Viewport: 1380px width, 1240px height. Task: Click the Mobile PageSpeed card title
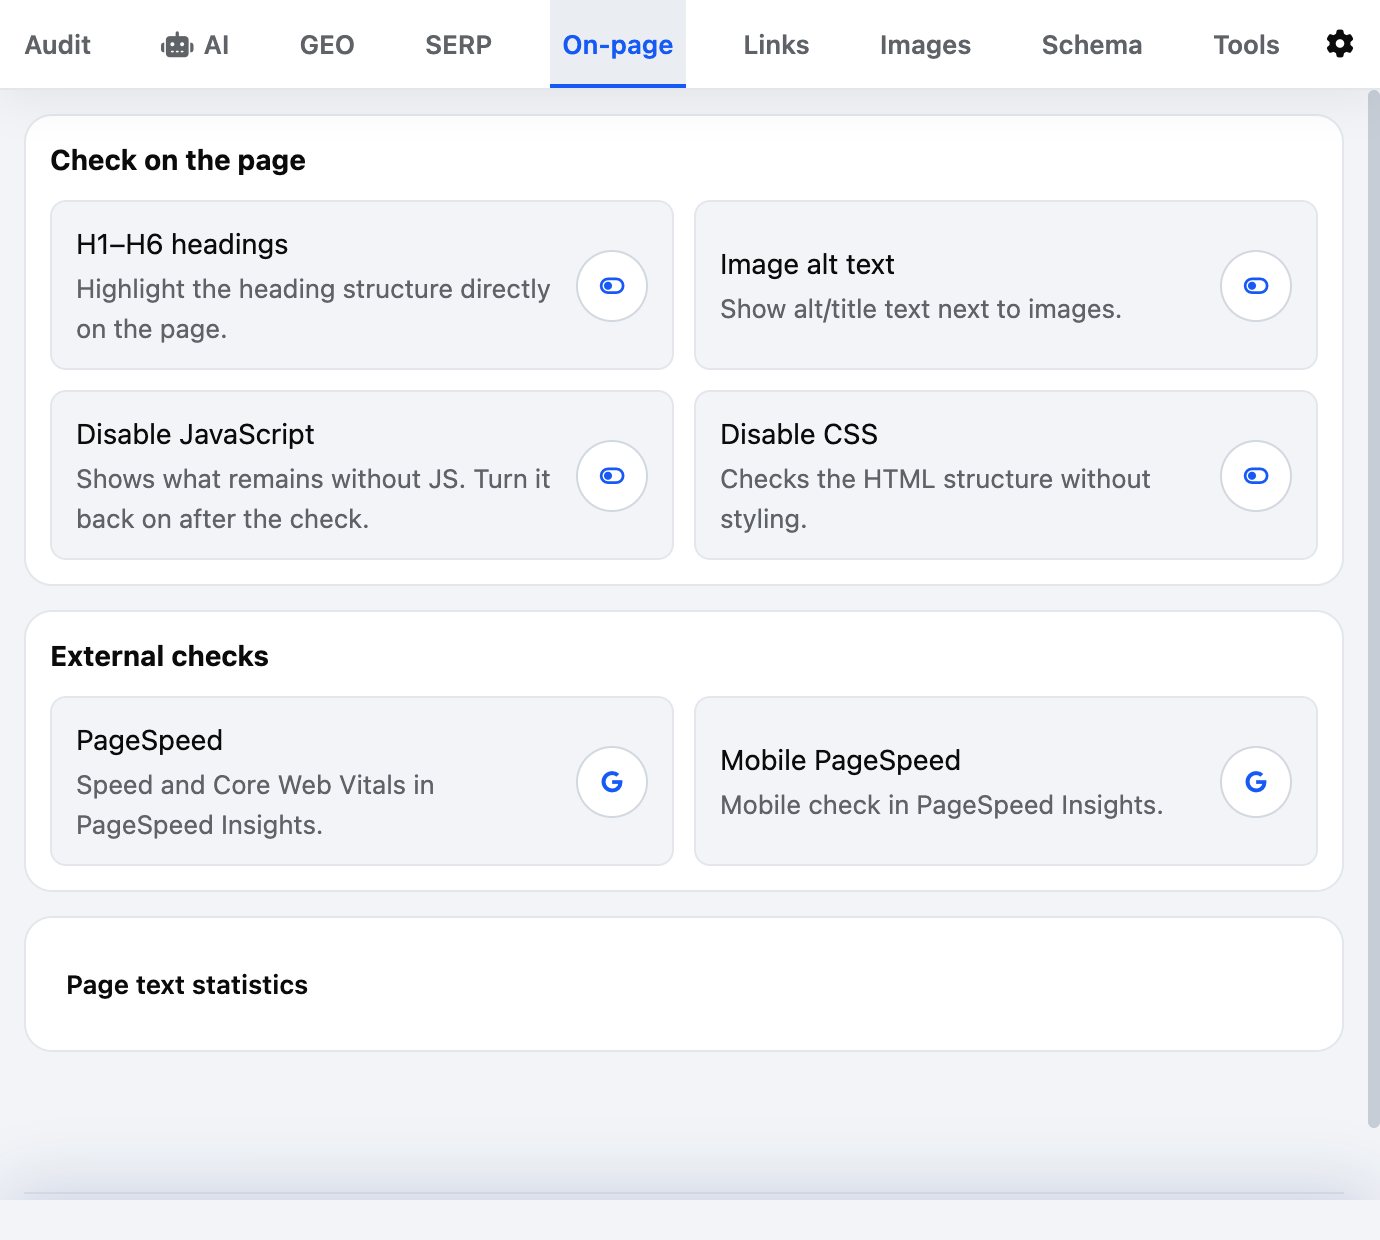pos(840,760)
